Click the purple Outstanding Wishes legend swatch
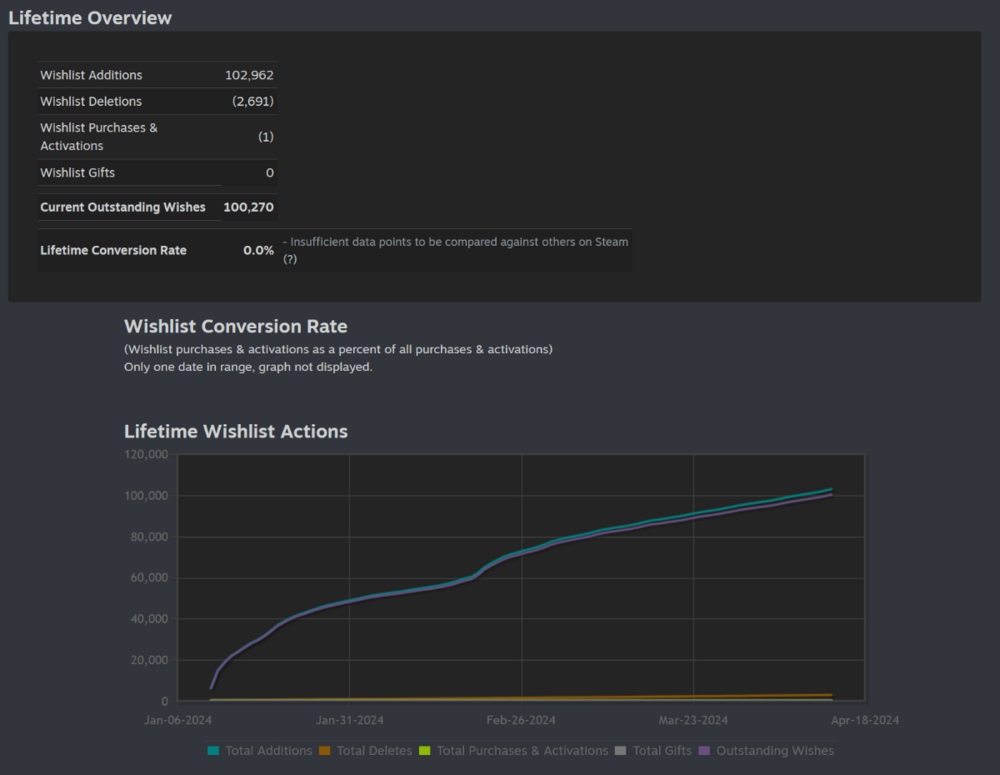The width and height of the screenshot is (1000, 775). (x=704, y=751)
